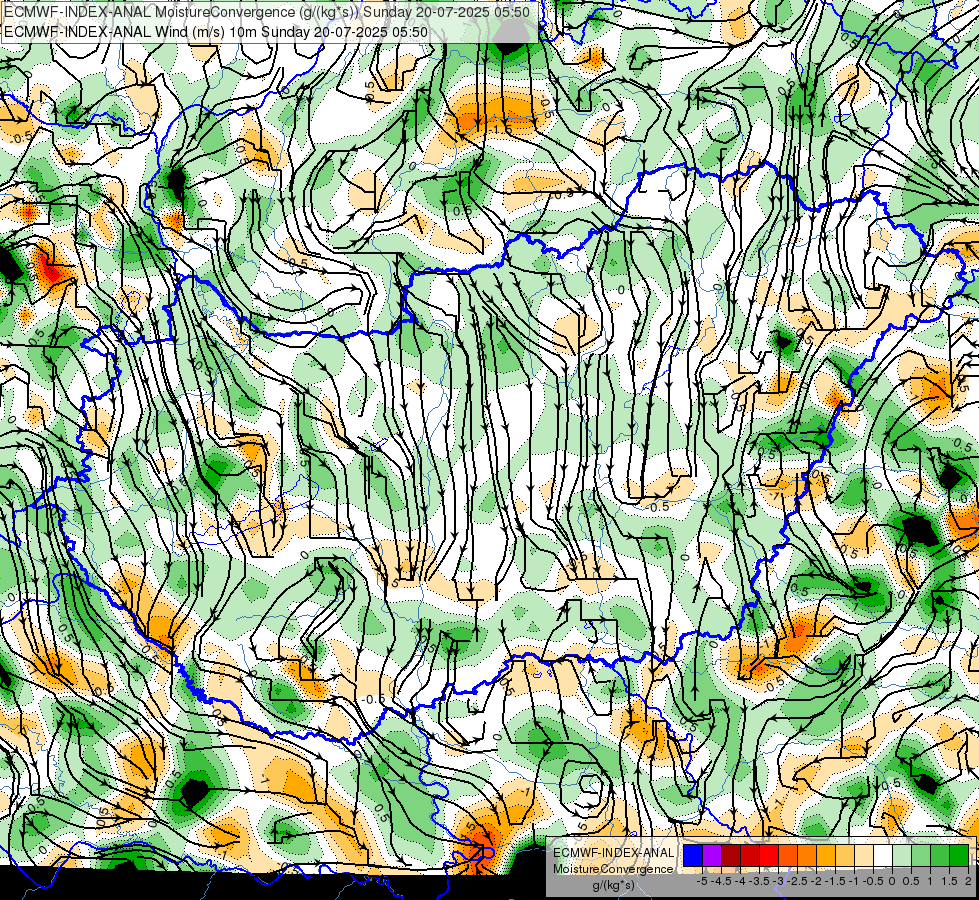979x900 pixels.
Task: Click the legend scale tick label 1.5
Action: (x=949, y=881)
